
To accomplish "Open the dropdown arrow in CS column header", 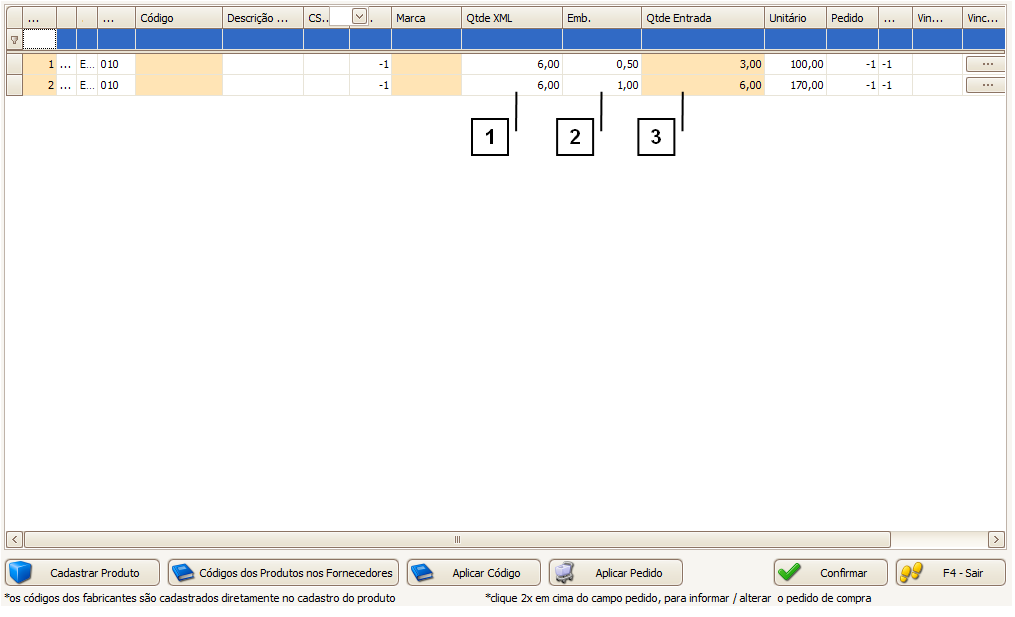I will pyautogui.click(x=359, y=17).
